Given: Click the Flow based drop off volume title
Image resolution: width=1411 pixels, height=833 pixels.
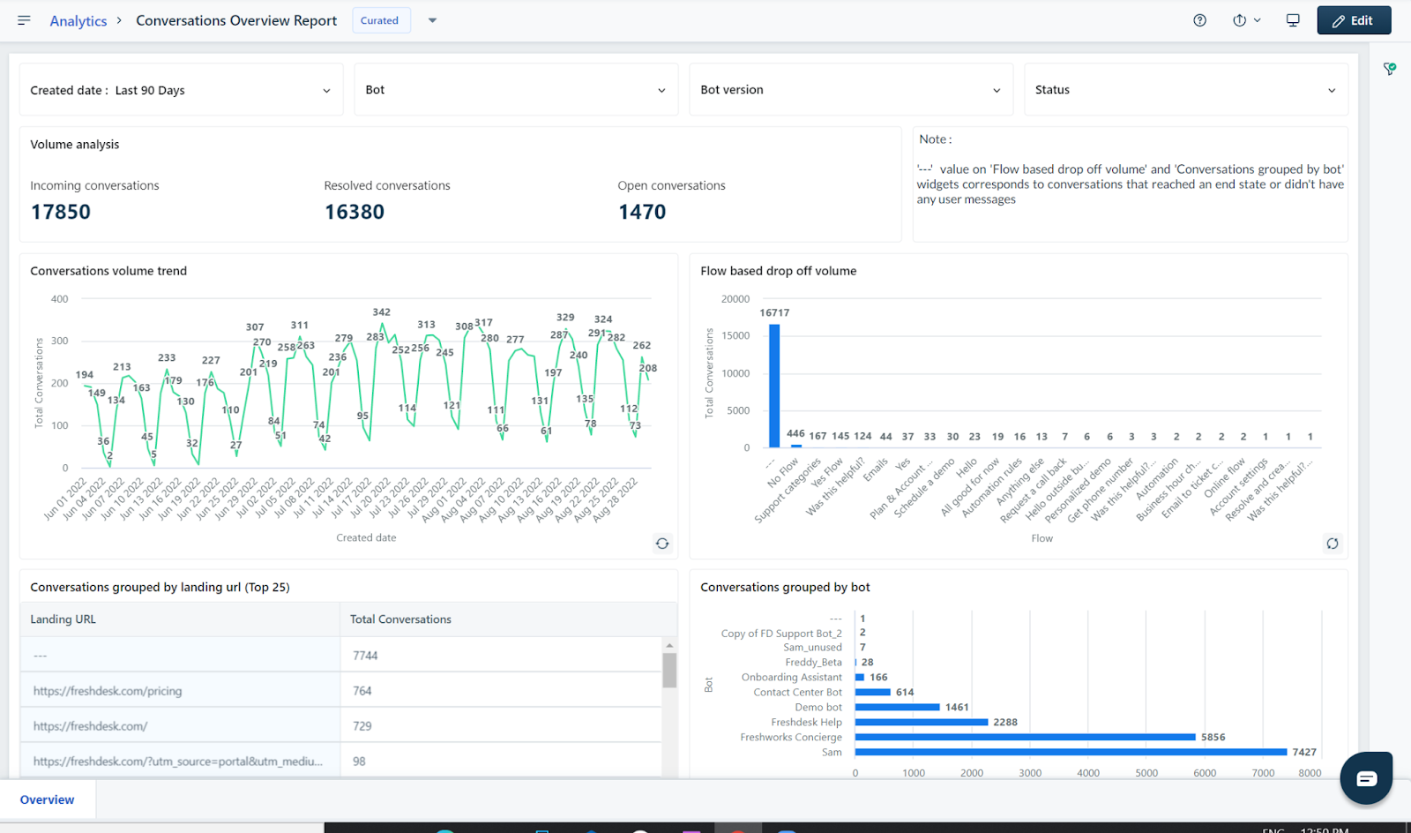Looking at the screenshot, I should point(778,271).
